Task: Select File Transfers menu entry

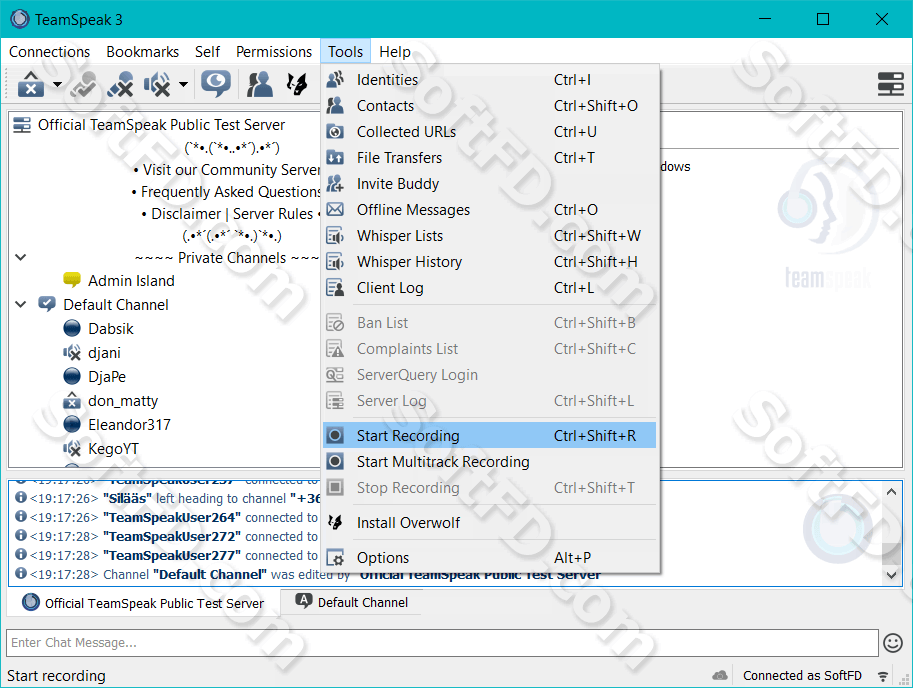Action: click(x=490, y=158)
